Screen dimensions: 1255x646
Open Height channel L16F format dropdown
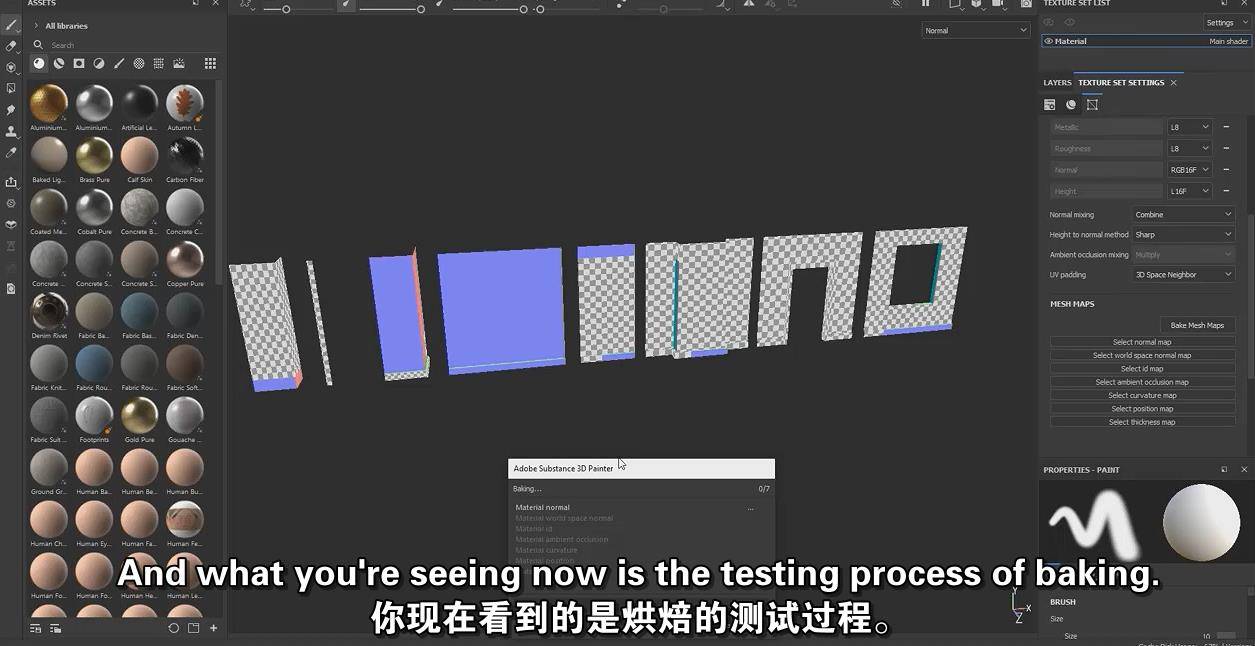1190,191
